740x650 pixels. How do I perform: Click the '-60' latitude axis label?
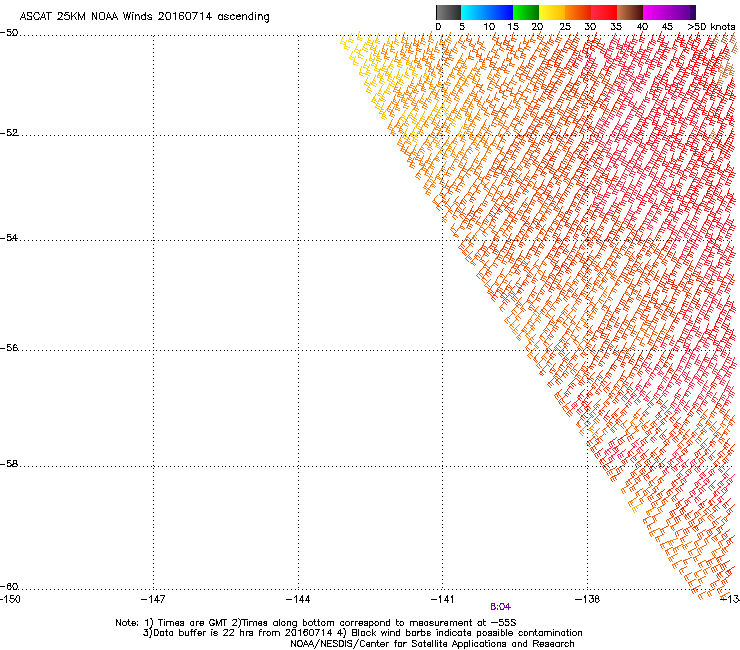coord(9,586)
